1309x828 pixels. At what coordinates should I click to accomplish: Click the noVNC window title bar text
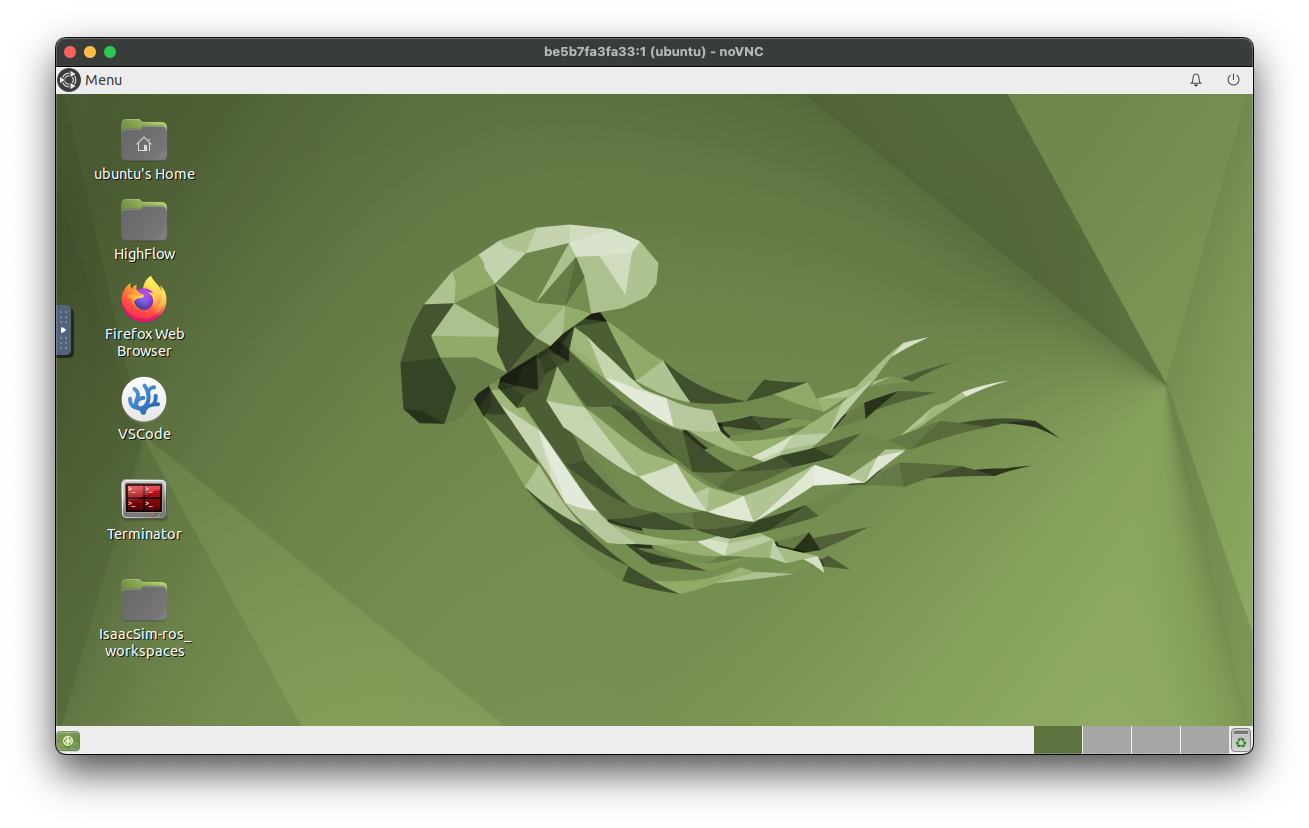[x=653, y=52]
